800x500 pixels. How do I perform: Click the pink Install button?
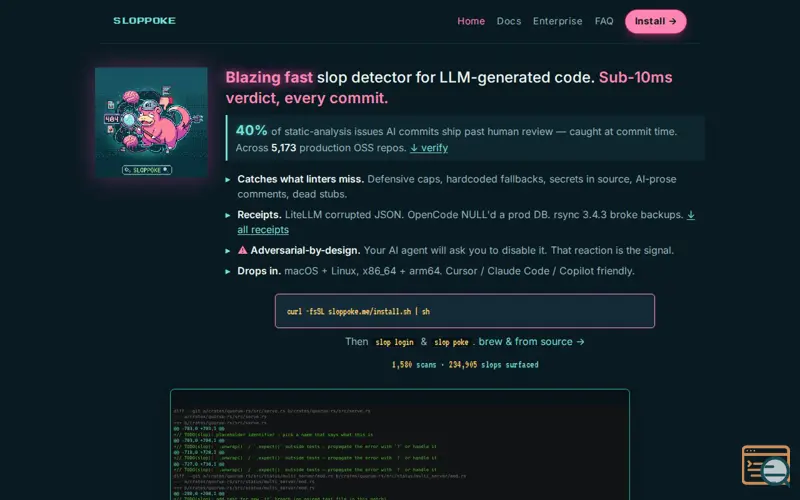(656, 21)
